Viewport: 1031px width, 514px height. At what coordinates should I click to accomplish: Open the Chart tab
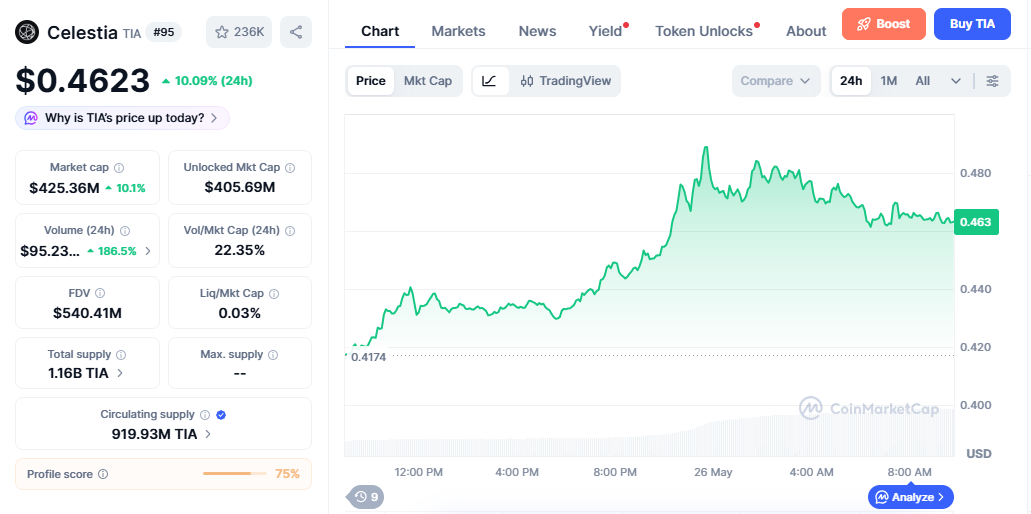pyautogui.click(x=380, y=31)
